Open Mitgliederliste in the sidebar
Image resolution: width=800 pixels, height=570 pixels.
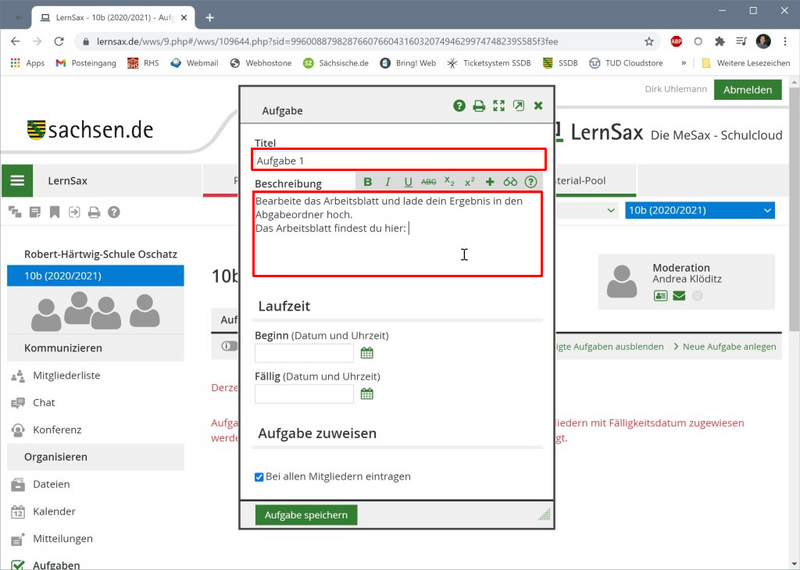click(66, 376)
